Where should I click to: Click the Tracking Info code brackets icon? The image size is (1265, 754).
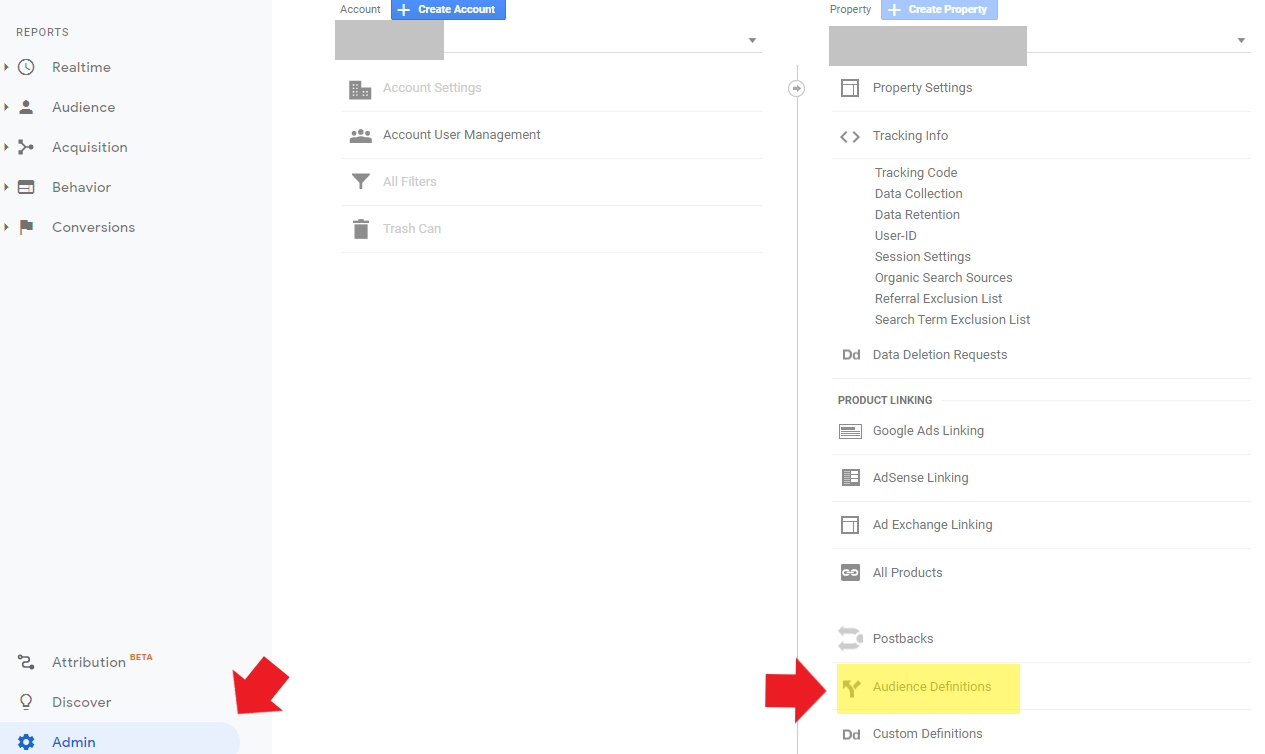coord(850,136)
